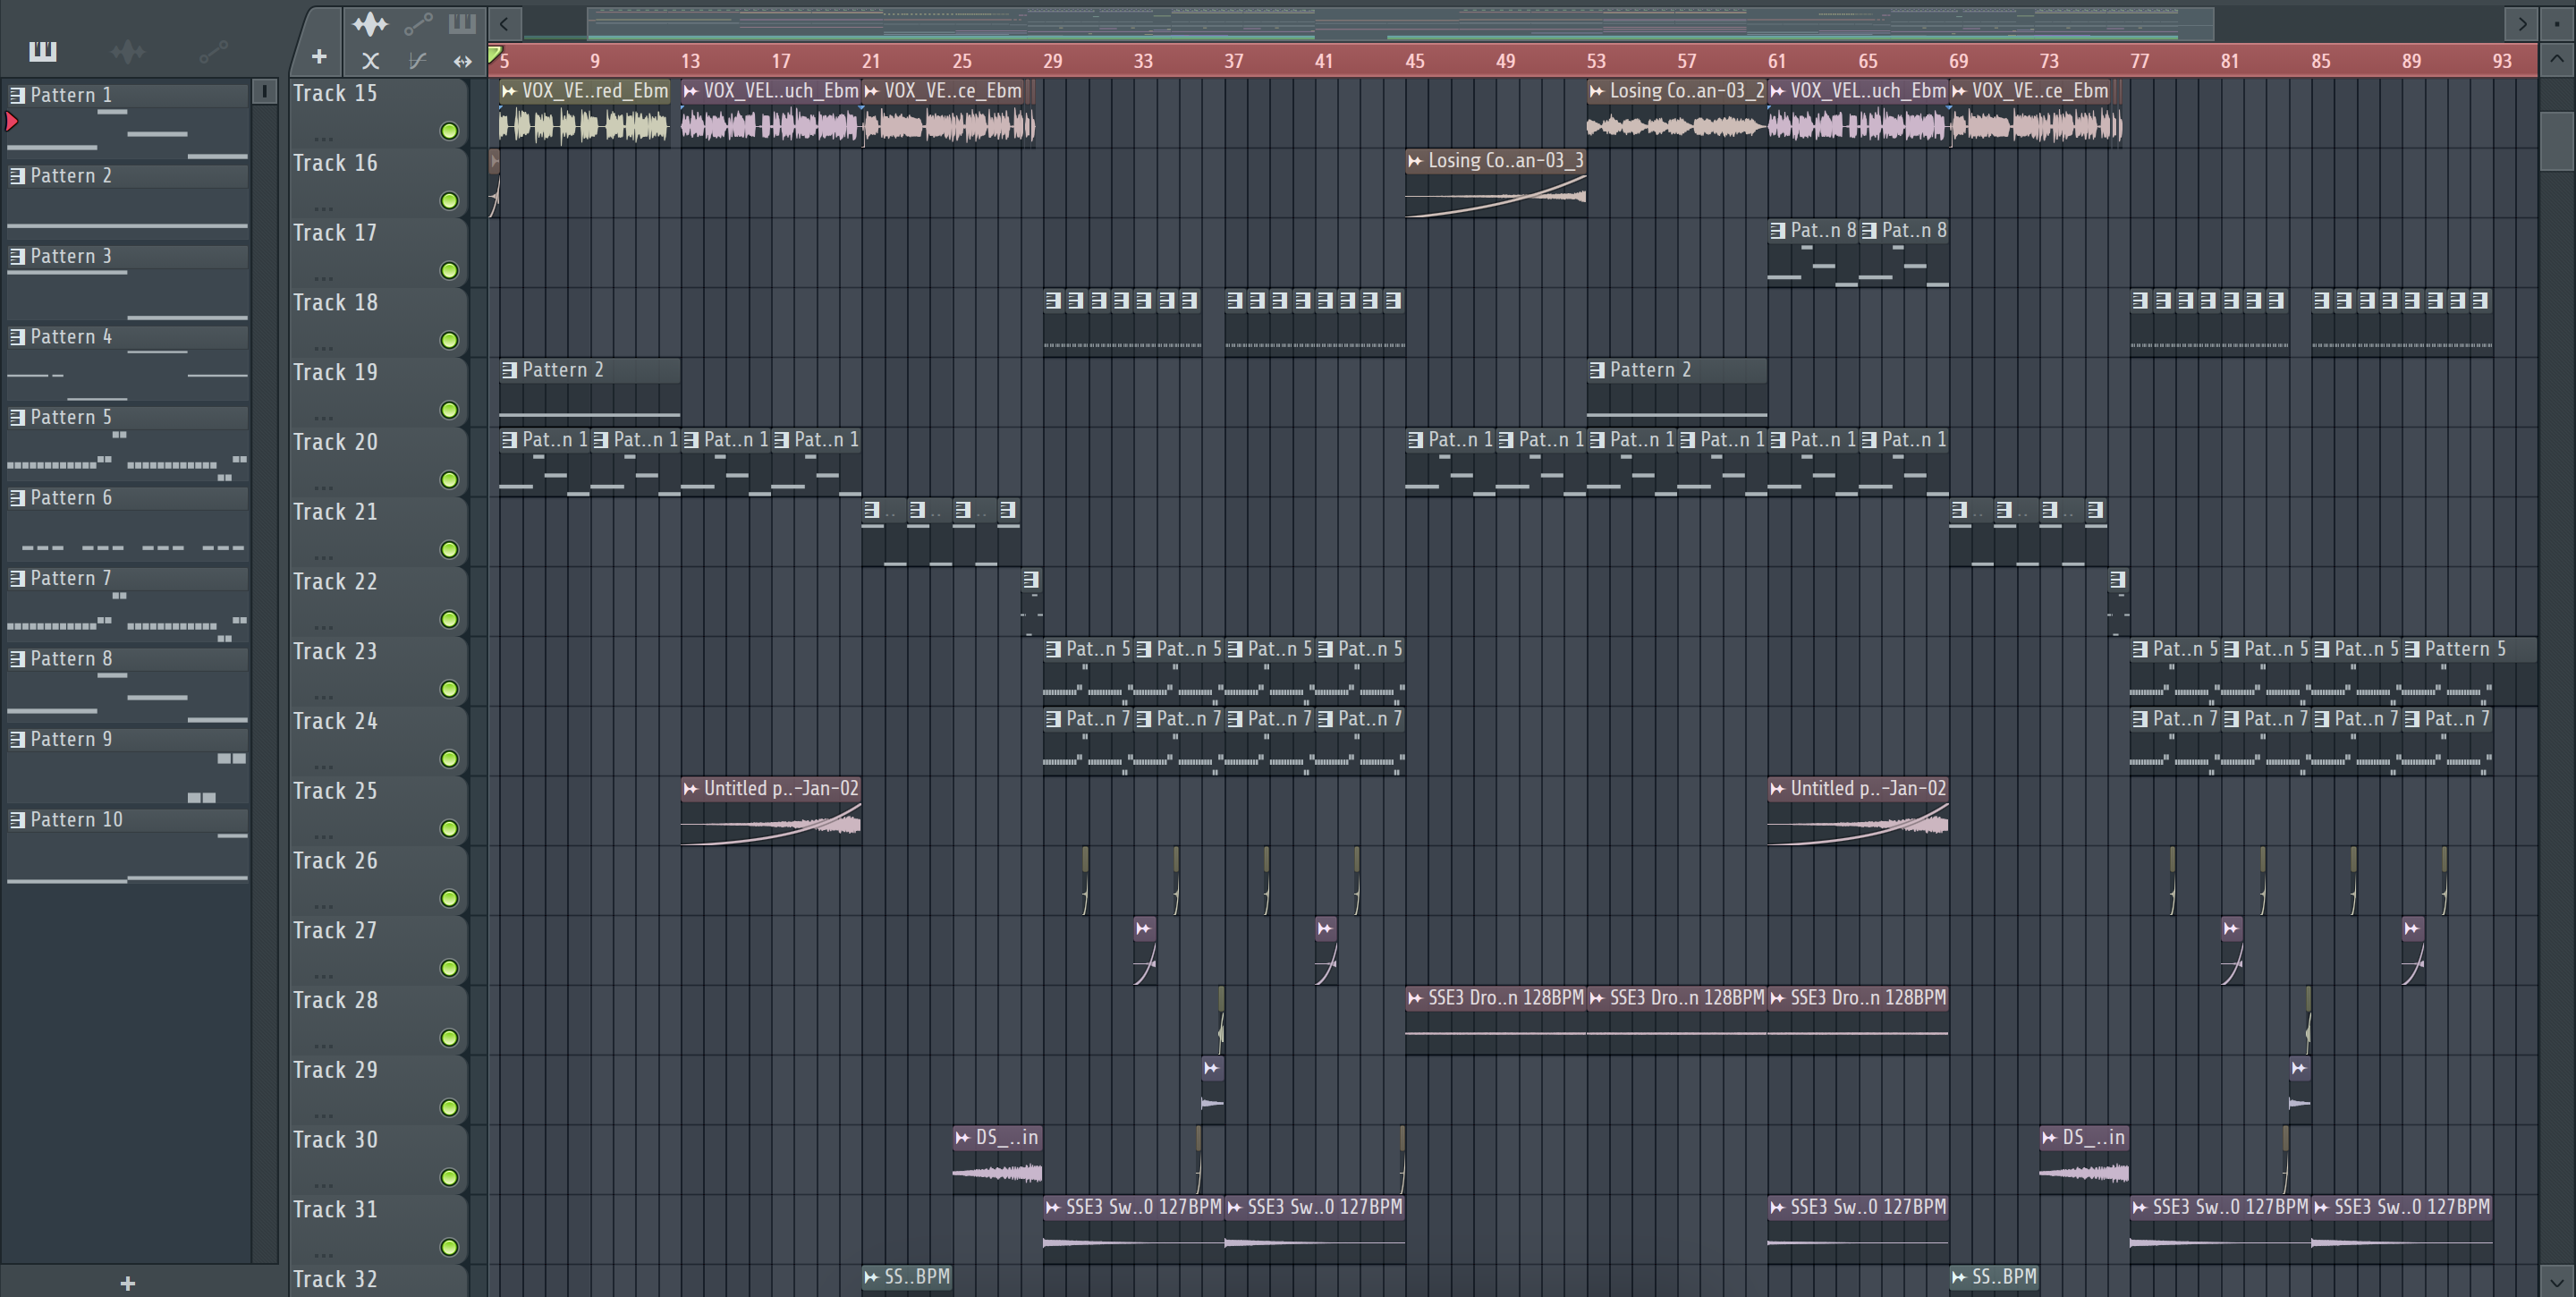Click the X crossfade icon in toolbar
Image resolution: width=2576 pixels, height=1297 pixels.
coord(370,61)
